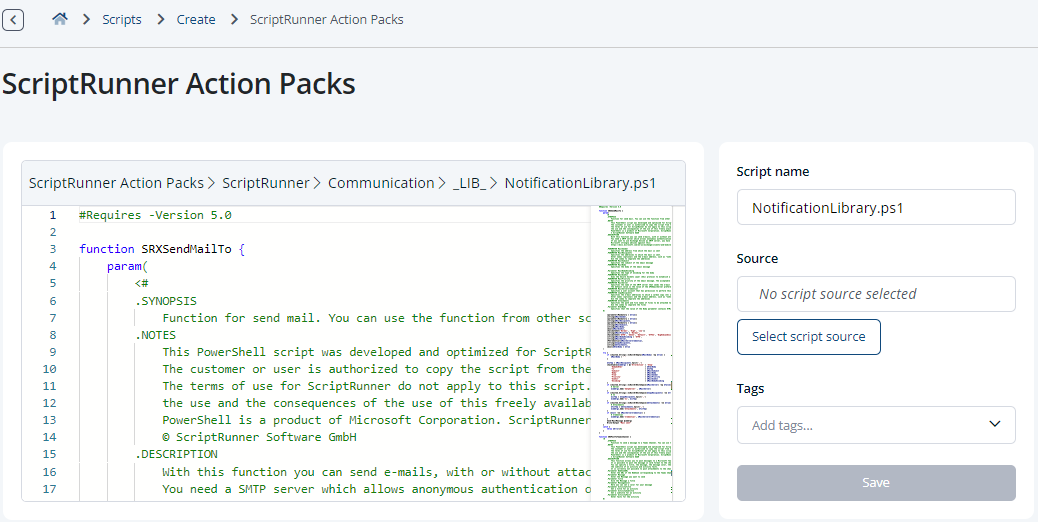Click NotificationLibrary.ps1 in the file path
The image size is (1038, 522).
click(580, 183)
